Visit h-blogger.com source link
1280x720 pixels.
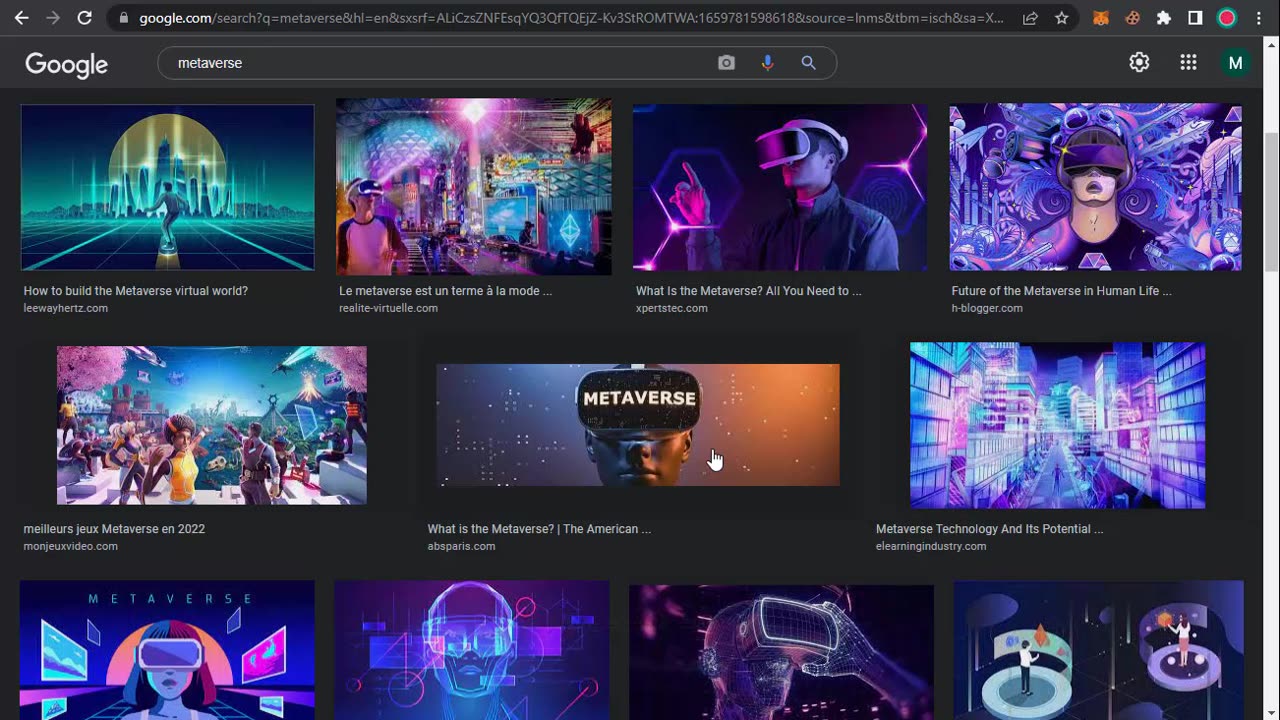[987, 308]
